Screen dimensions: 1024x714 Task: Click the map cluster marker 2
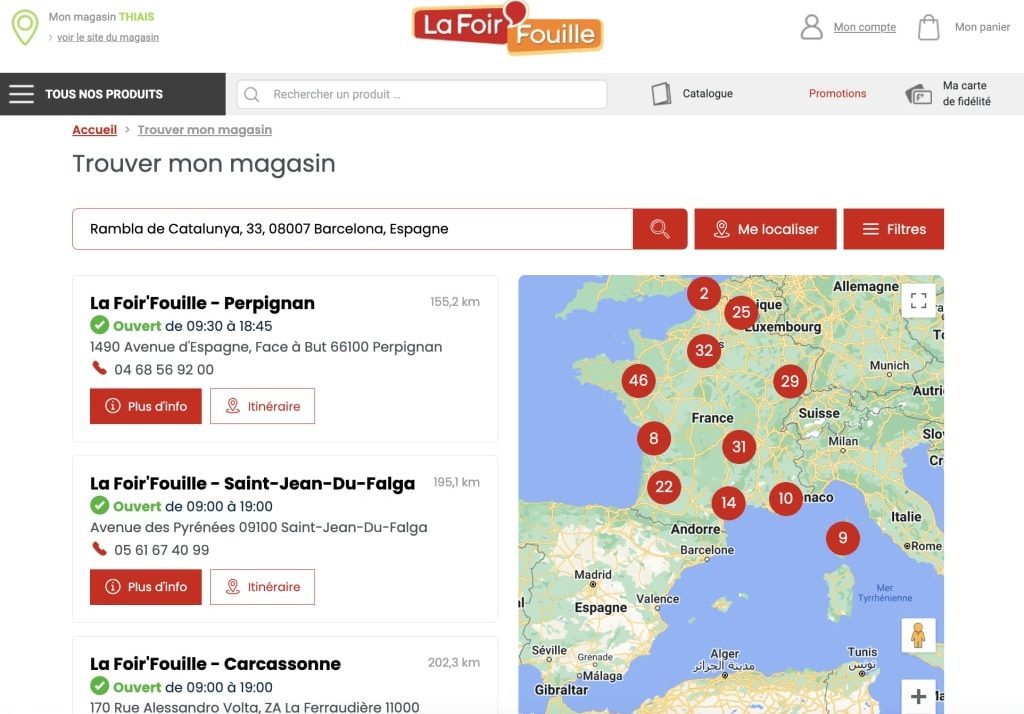[x=703, y=293]
